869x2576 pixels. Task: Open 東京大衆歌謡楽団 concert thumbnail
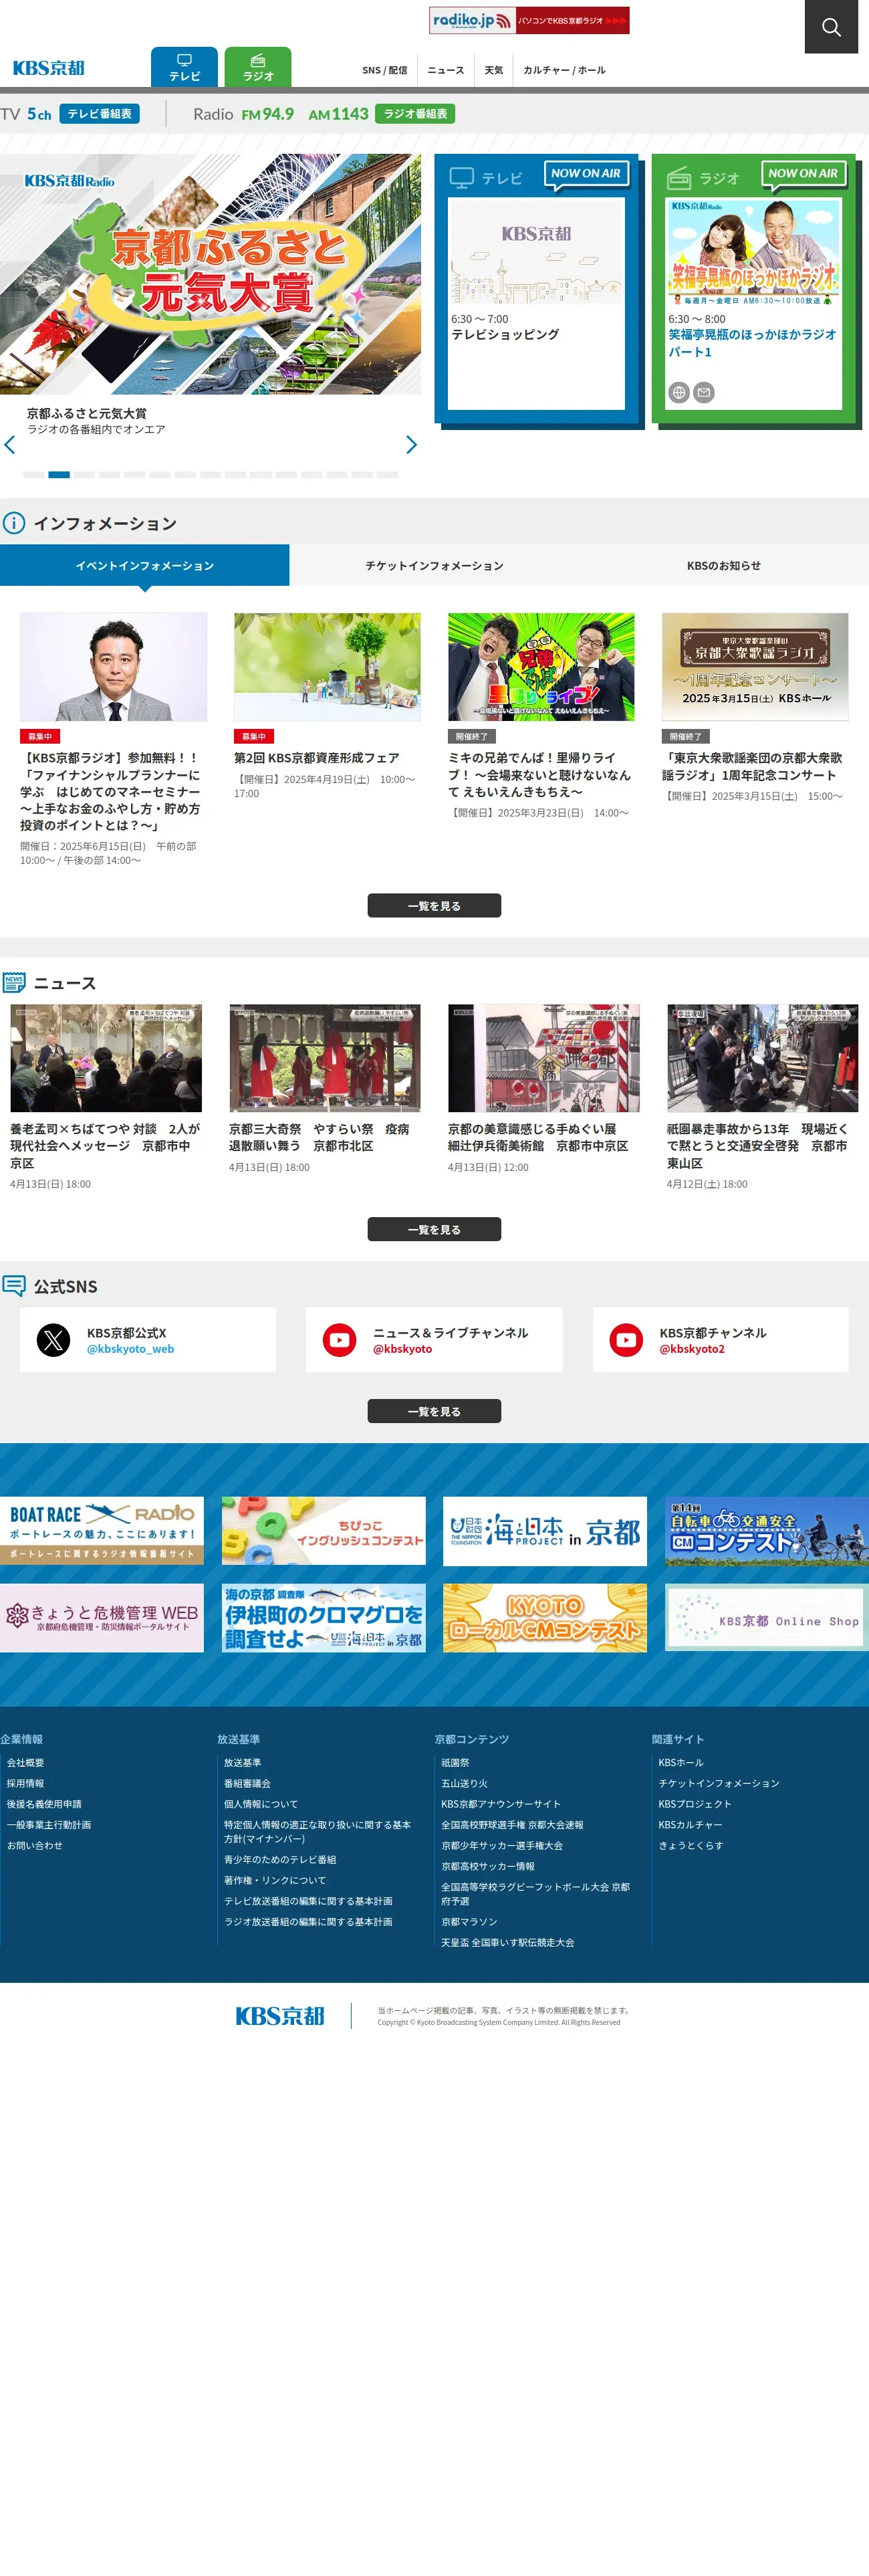click(755, 667)
